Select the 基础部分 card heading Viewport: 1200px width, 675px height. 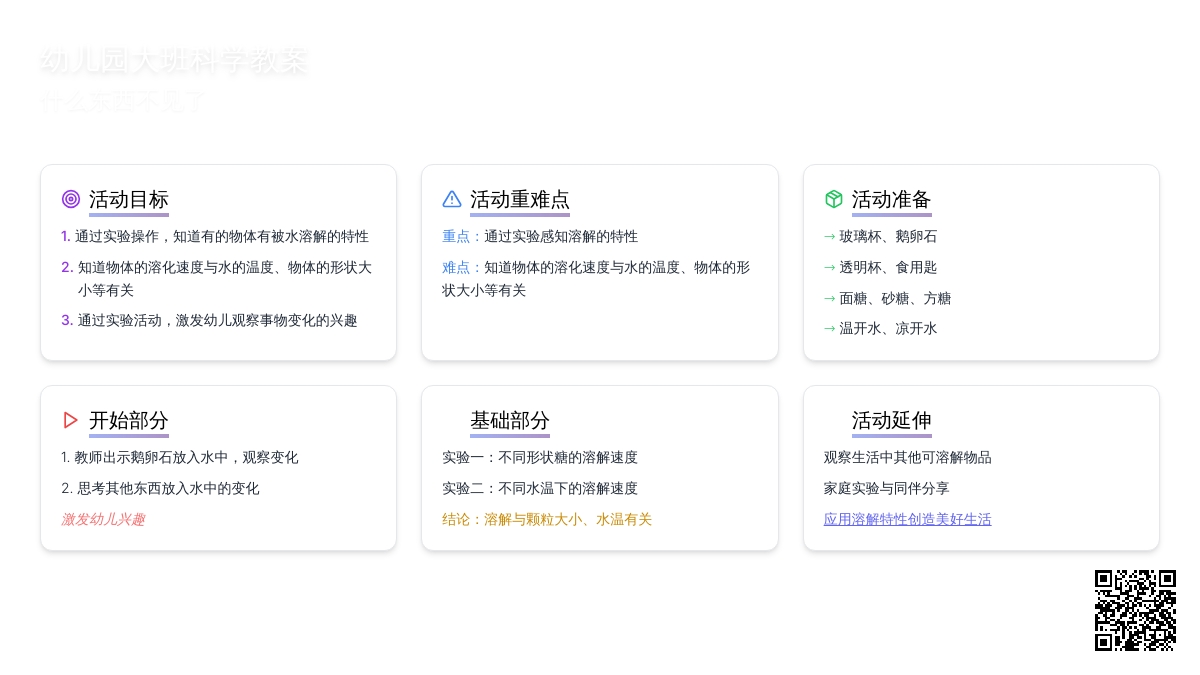(510, 420)
